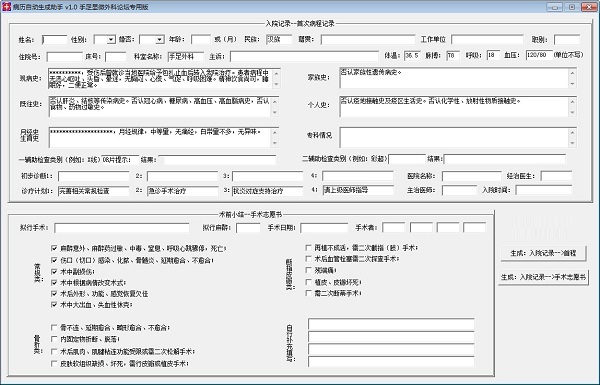Click the 职别 input field
The width and height of the screenshot is (600, 385).
tap(567, 39)
